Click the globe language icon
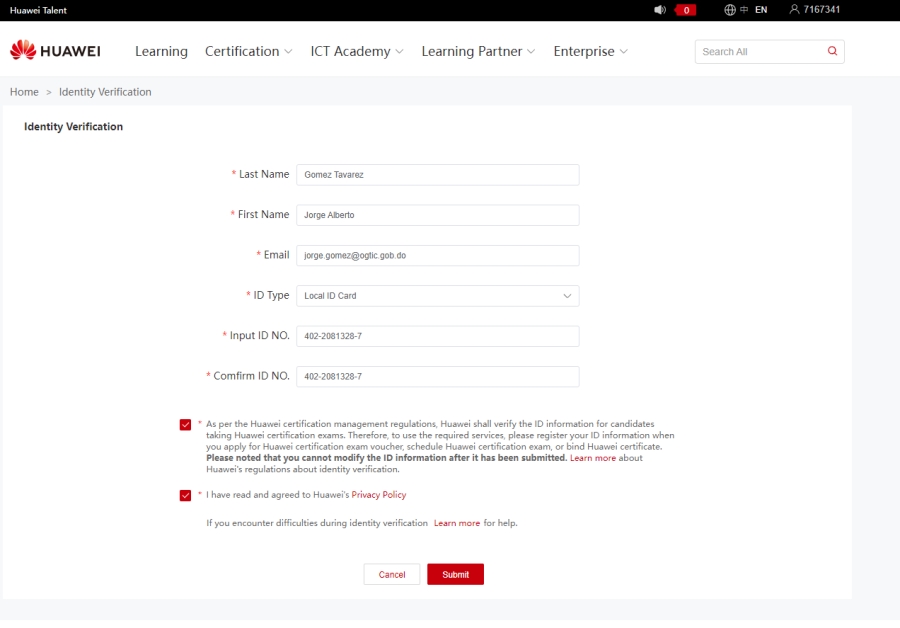Image resolution: width=900 pixels, height=628 pixels. click(x=730, y=10)
